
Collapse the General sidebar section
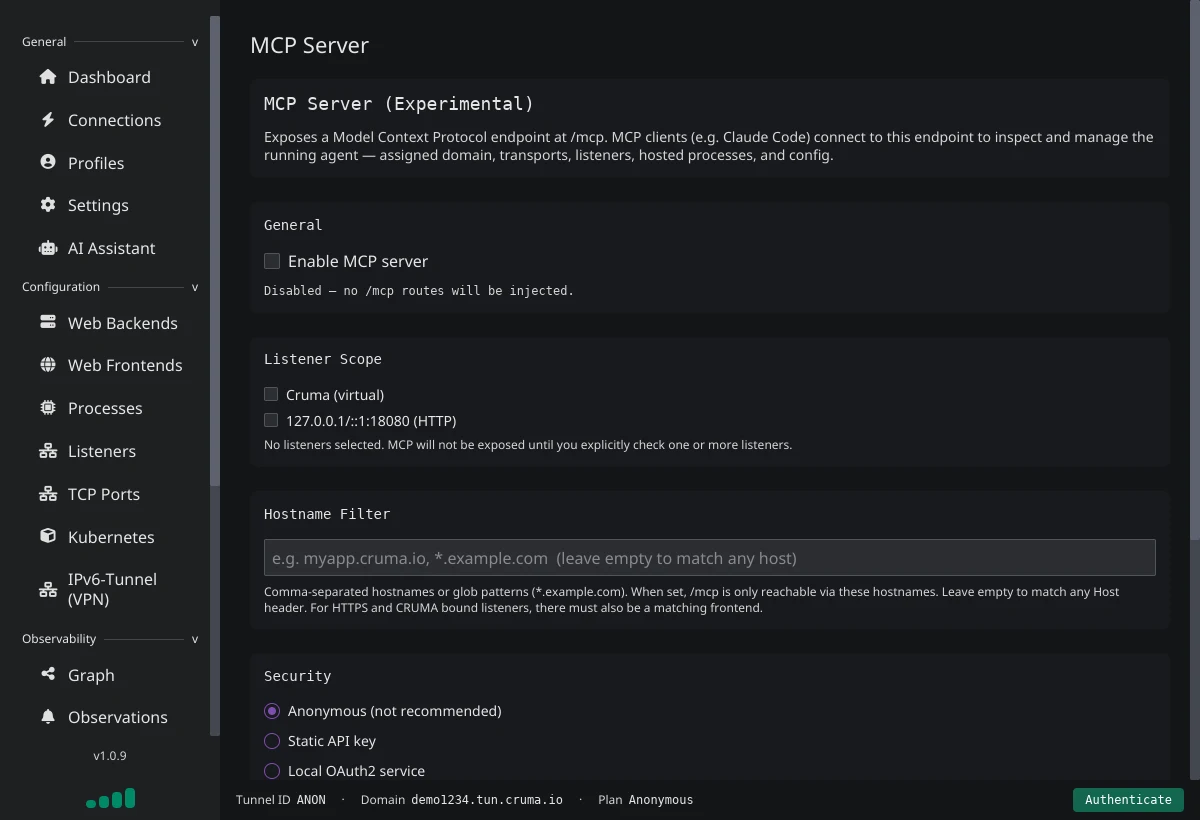coord(195,42)
